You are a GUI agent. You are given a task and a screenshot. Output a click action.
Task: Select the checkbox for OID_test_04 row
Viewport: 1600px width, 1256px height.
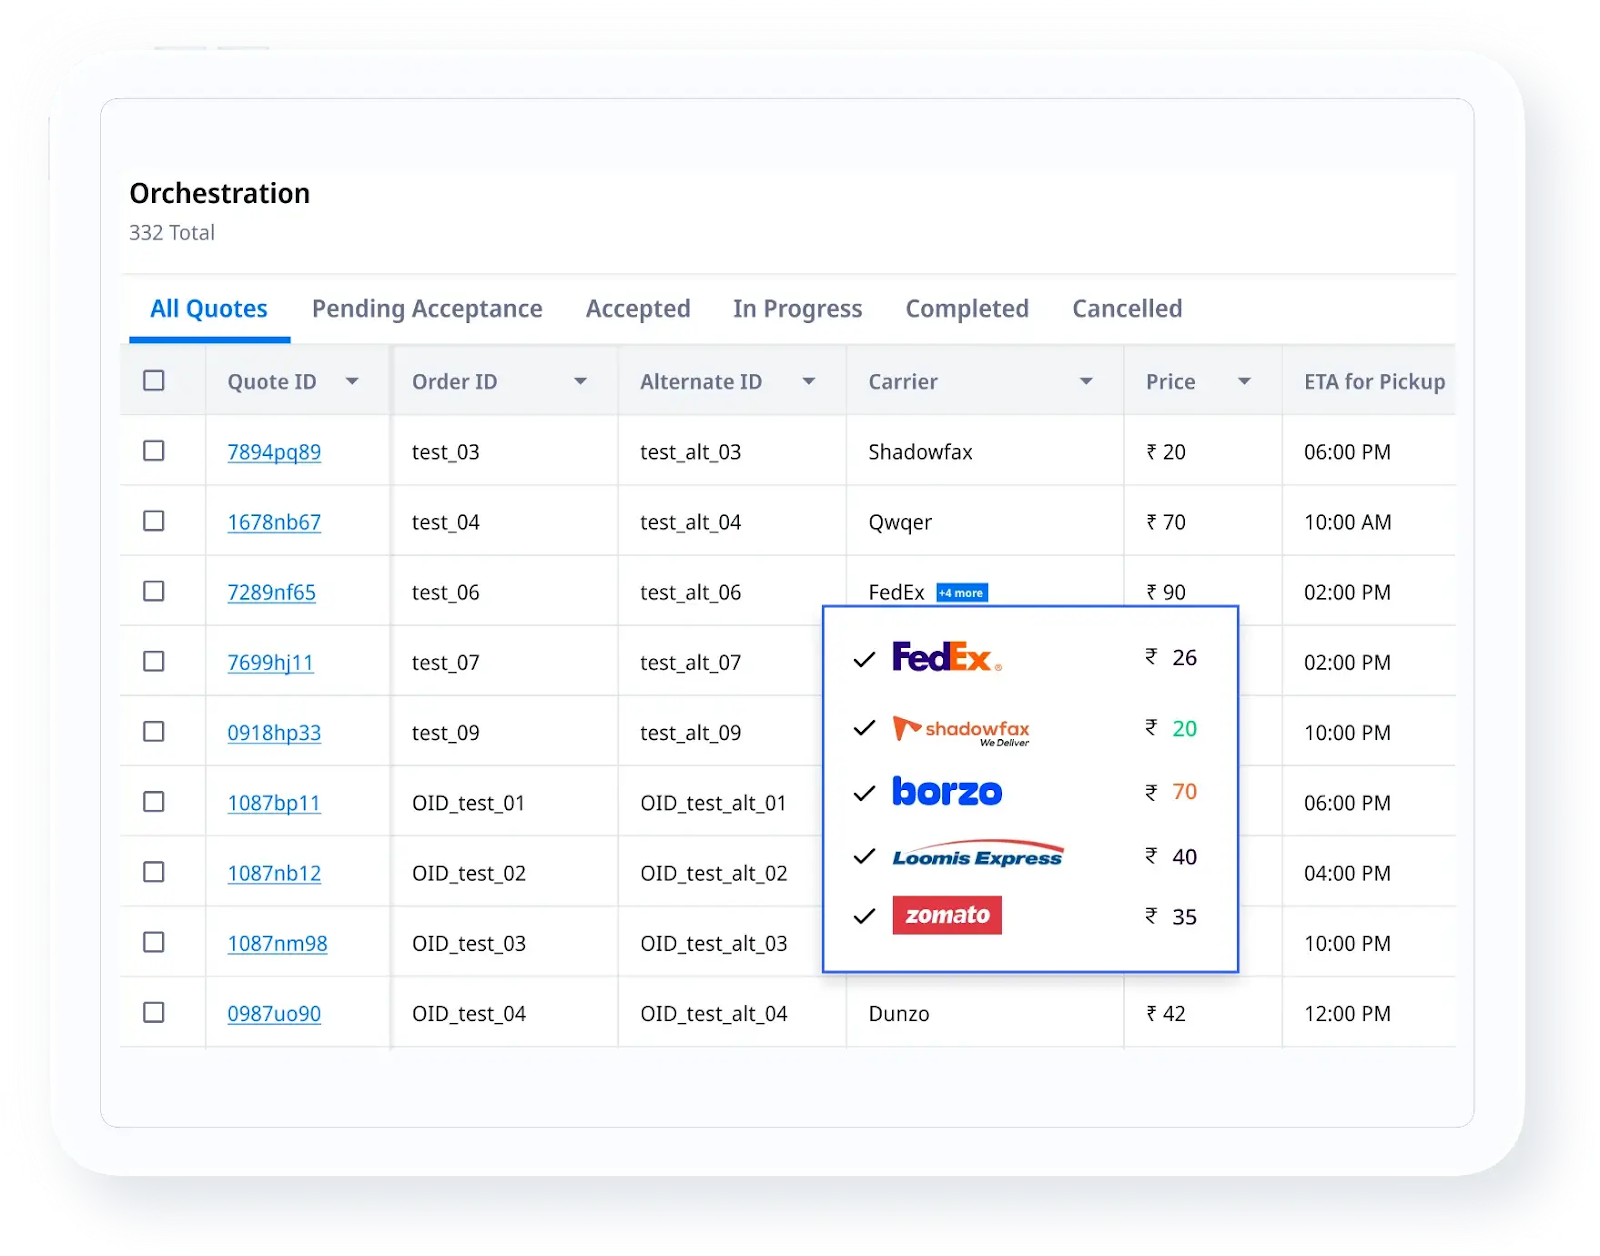(x=154, y=1012)
